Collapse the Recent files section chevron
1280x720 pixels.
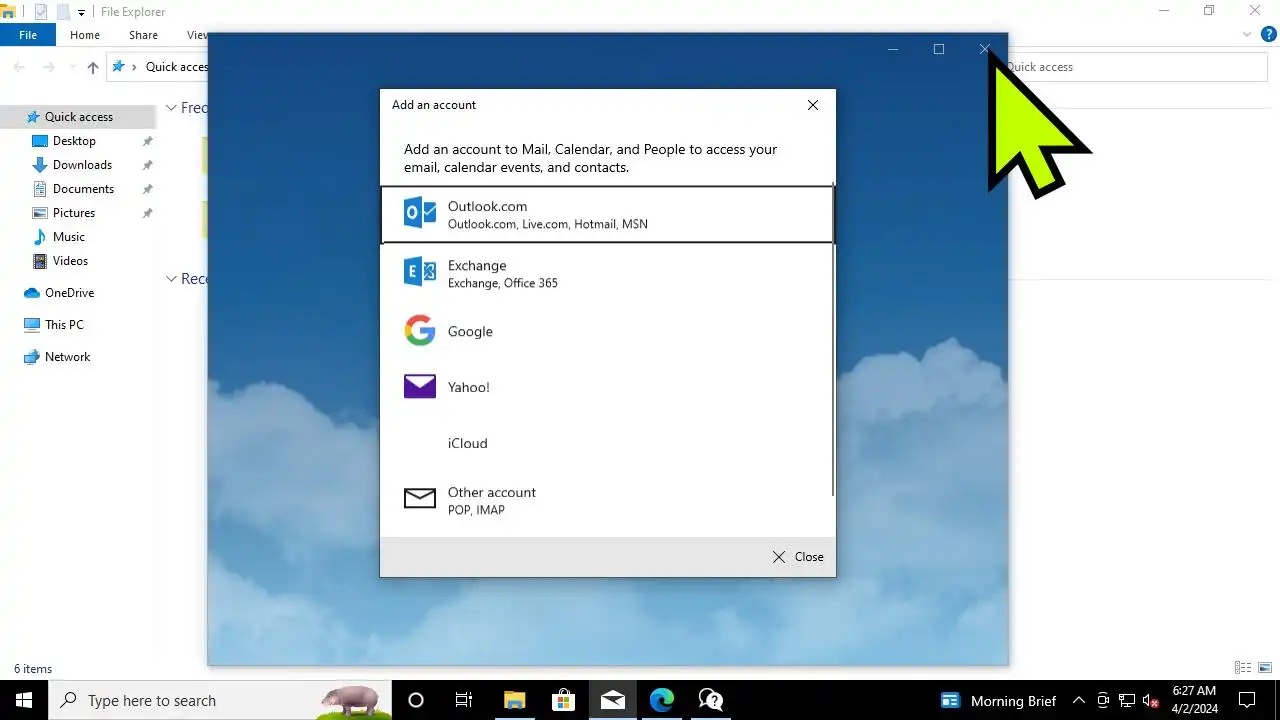tap(171, 279)
